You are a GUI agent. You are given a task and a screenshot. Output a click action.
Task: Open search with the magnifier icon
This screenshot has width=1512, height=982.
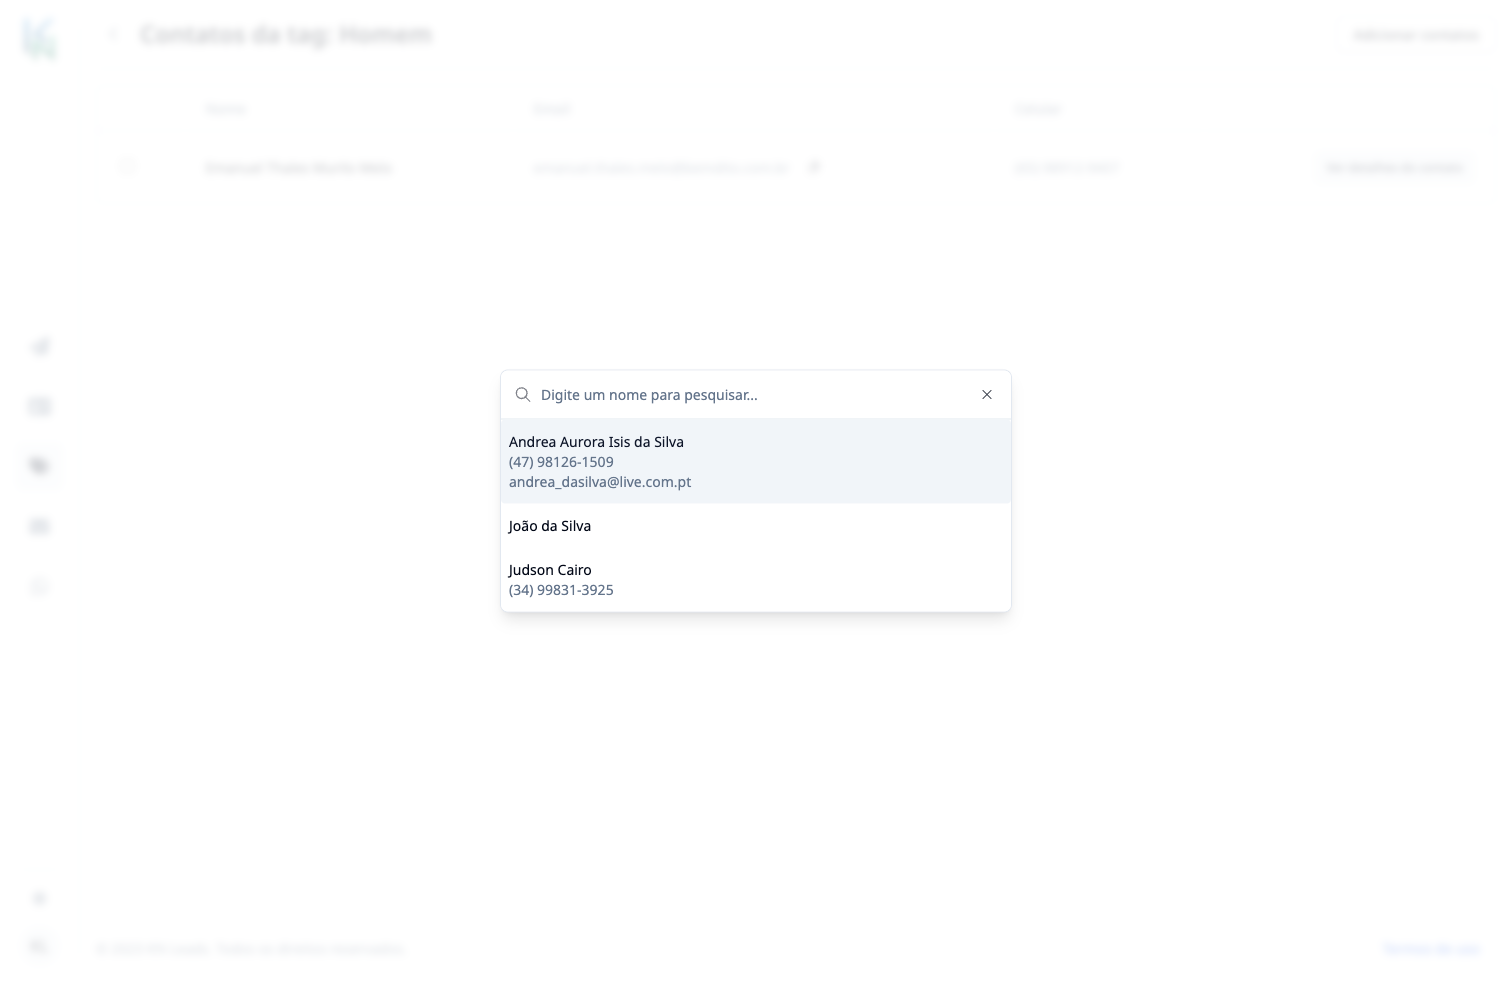click(523, 394)
